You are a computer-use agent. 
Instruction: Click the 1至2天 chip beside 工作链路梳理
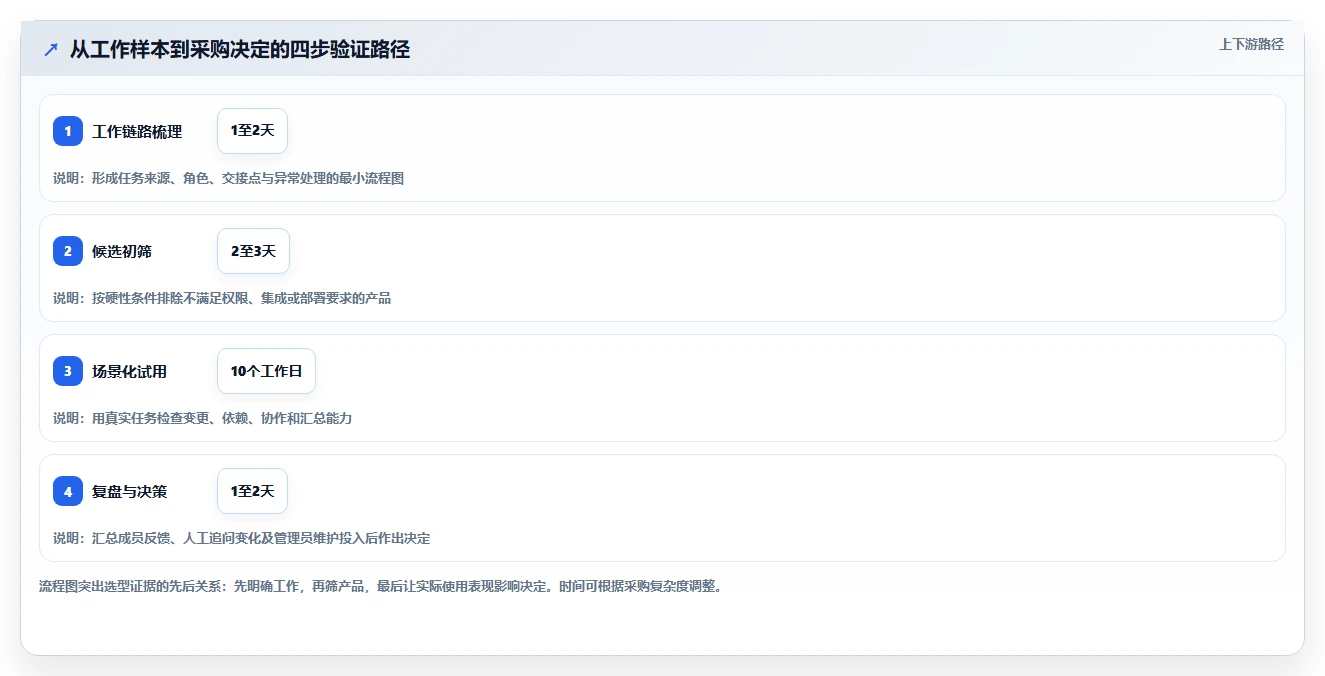point(252,131)
